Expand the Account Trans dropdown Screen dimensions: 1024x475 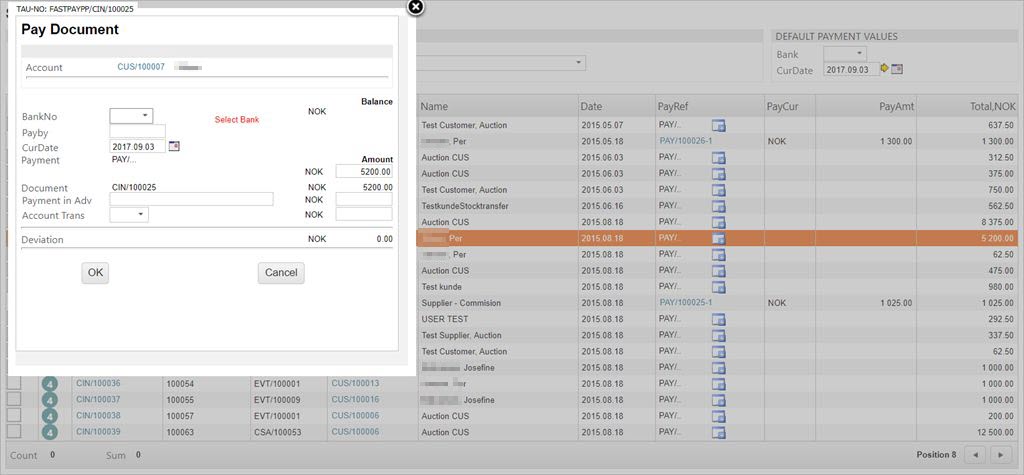[129, 214]
